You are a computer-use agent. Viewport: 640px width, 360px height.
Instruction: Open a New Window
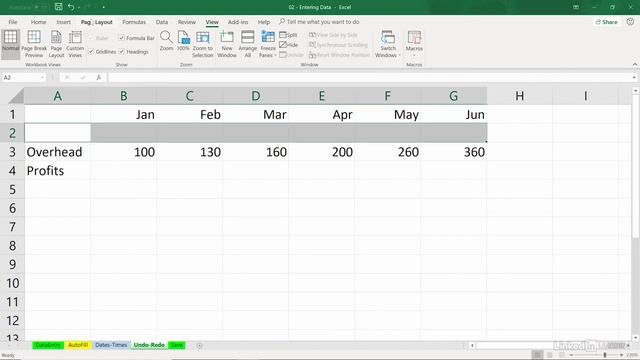pos(227,44)
